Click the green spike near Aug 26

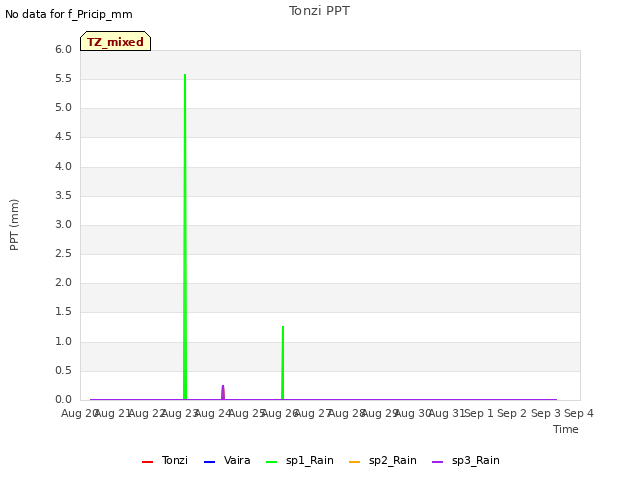coord(282,363)
